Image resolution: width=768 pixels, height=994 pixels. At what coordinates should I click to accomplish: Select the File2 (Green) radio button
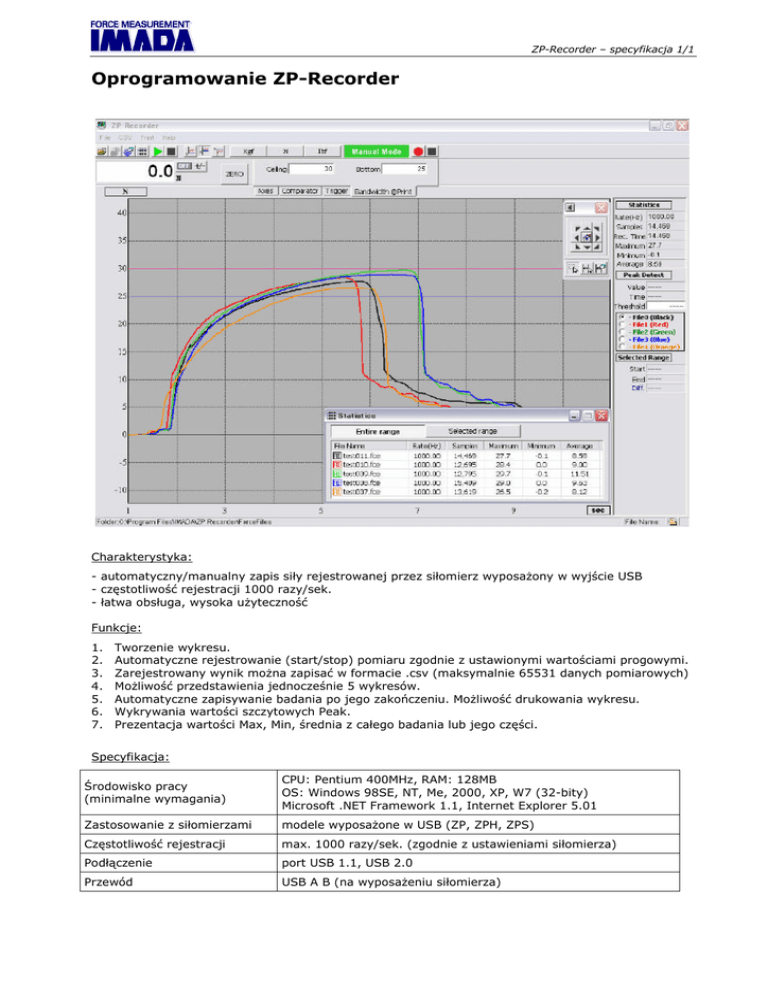coord(621,332)
